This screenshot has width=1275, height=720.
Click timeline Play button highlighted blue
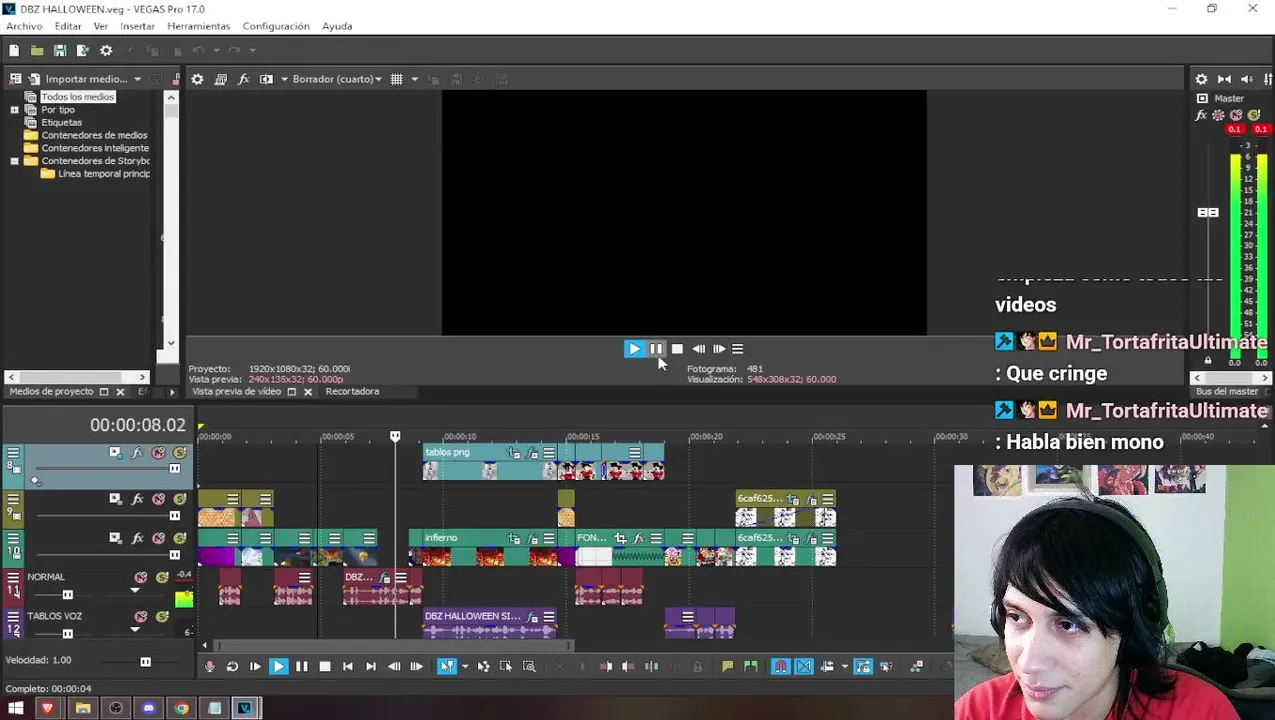(278, 667)
